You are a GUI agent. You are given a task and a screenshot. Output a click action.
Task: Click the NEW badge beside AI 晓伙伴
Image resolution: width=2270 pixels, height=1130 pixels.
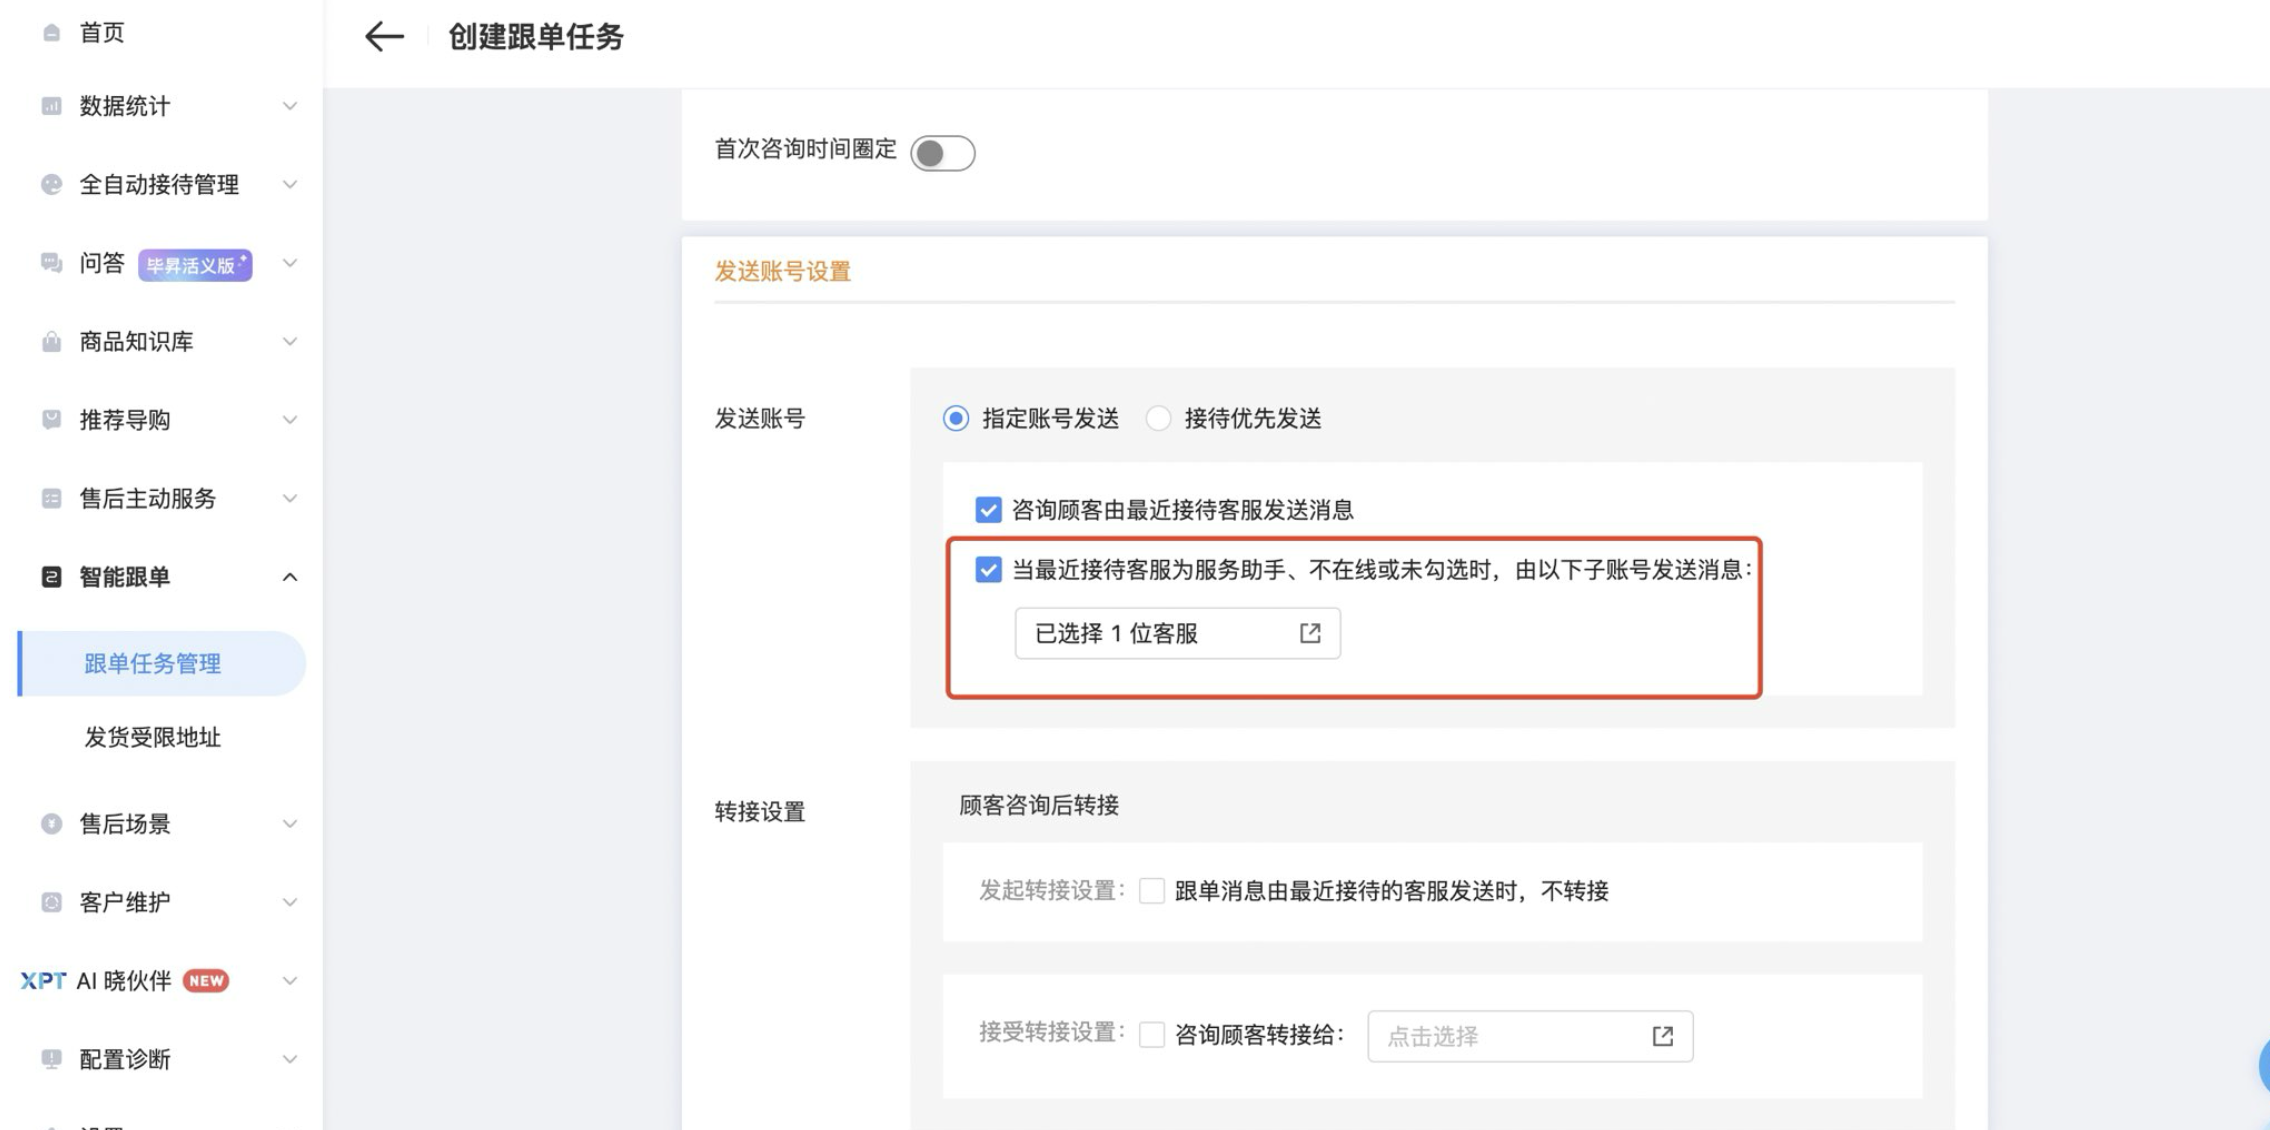pos(206,981)
